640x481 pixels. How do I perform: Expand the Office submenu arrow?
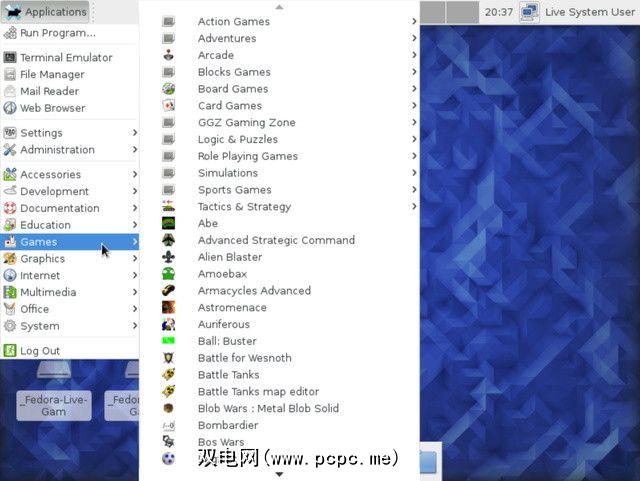135,309
